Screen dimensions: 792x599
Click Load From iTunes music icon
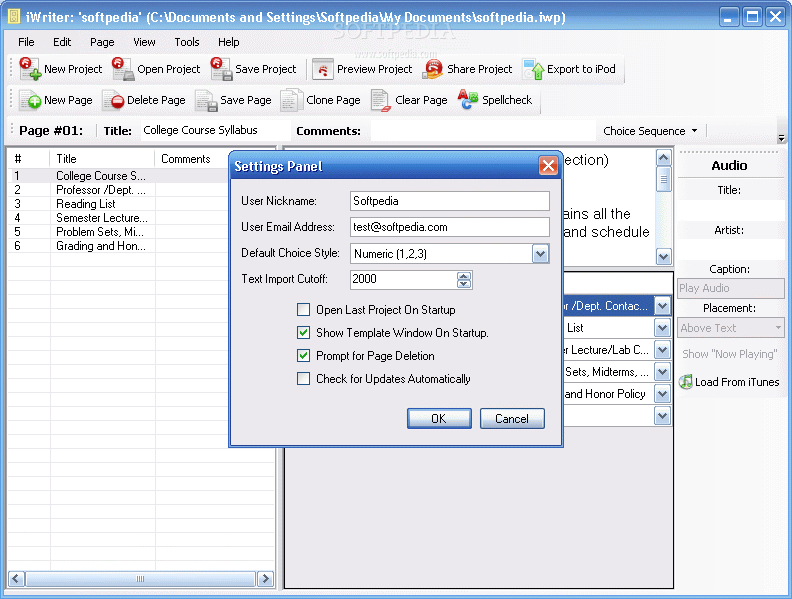tap(685, 382)
